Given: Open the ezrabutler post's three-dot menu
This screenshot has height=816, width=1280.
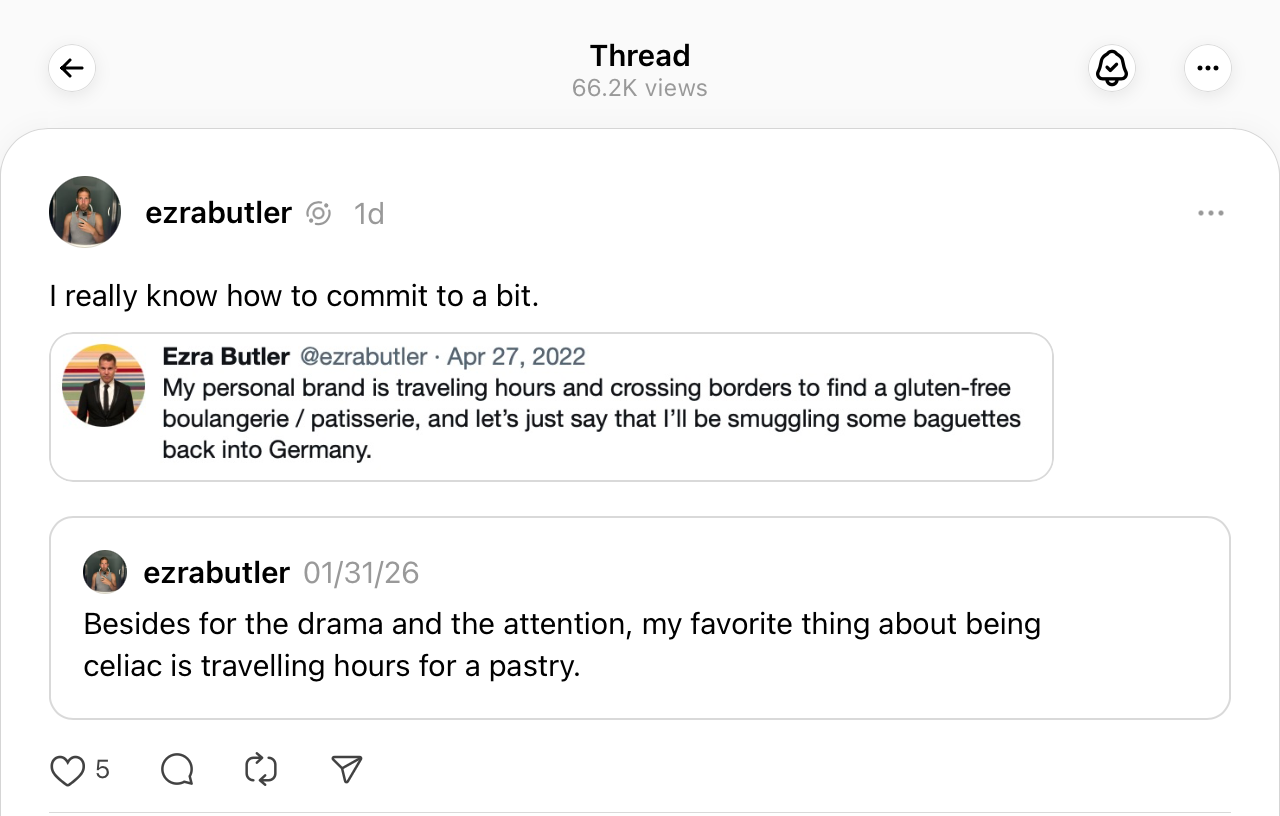Looking at the screenshot, I should (1210, 213).
